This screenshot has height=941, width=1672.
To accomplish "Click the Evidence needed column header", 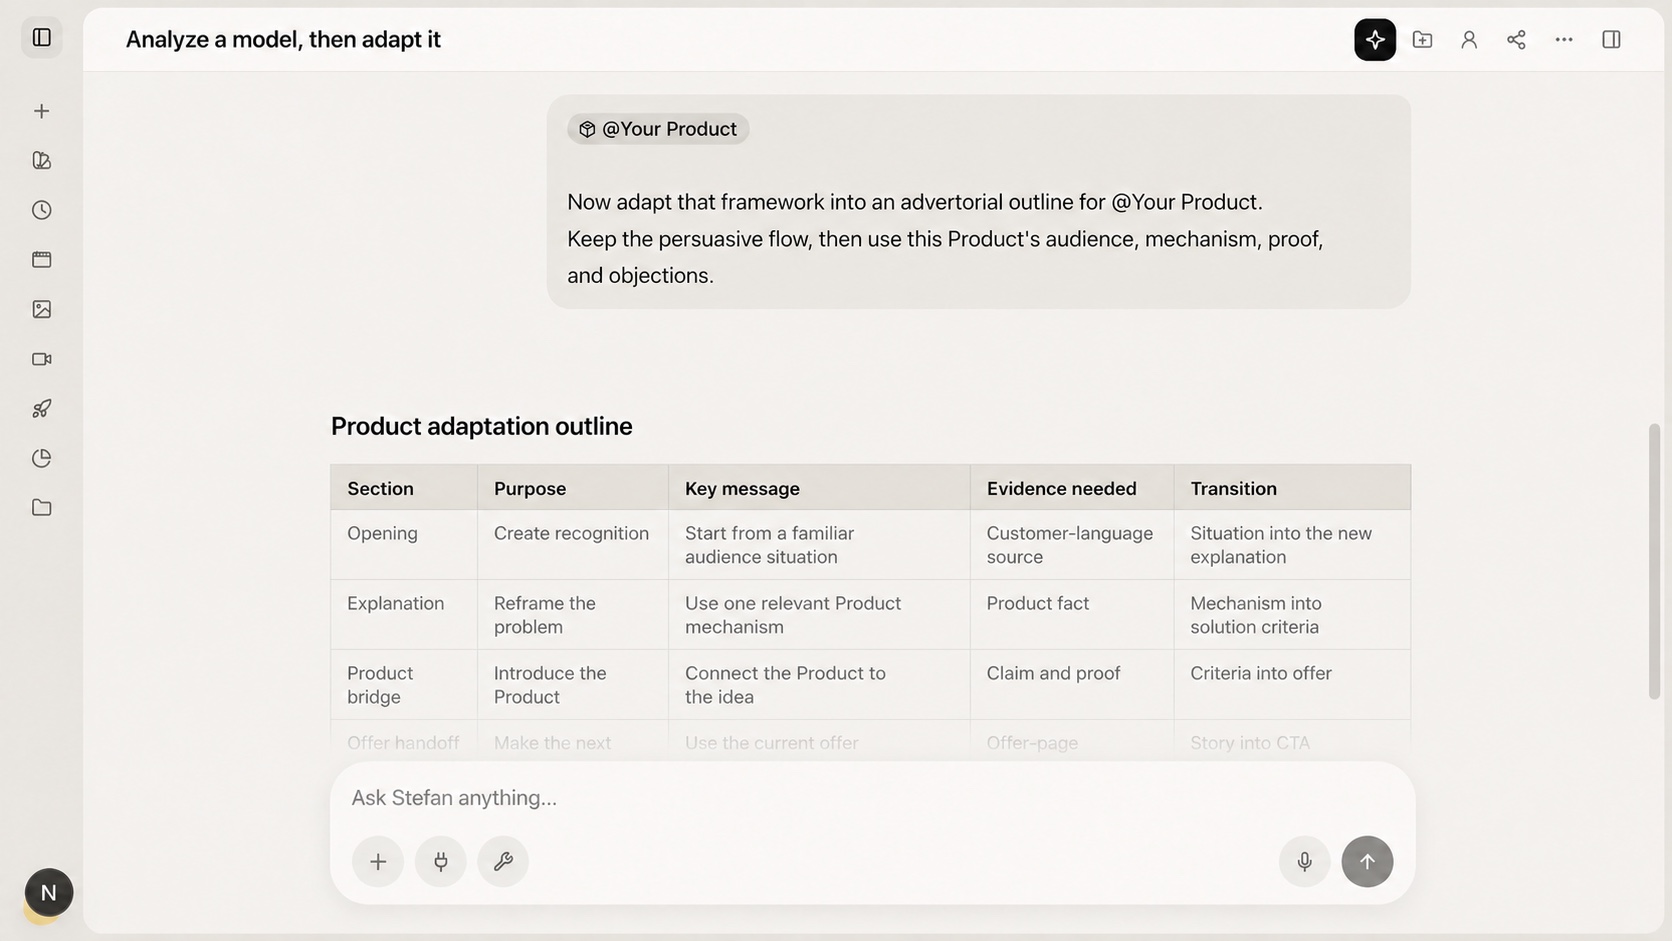I will click(x=1072, y=488).
